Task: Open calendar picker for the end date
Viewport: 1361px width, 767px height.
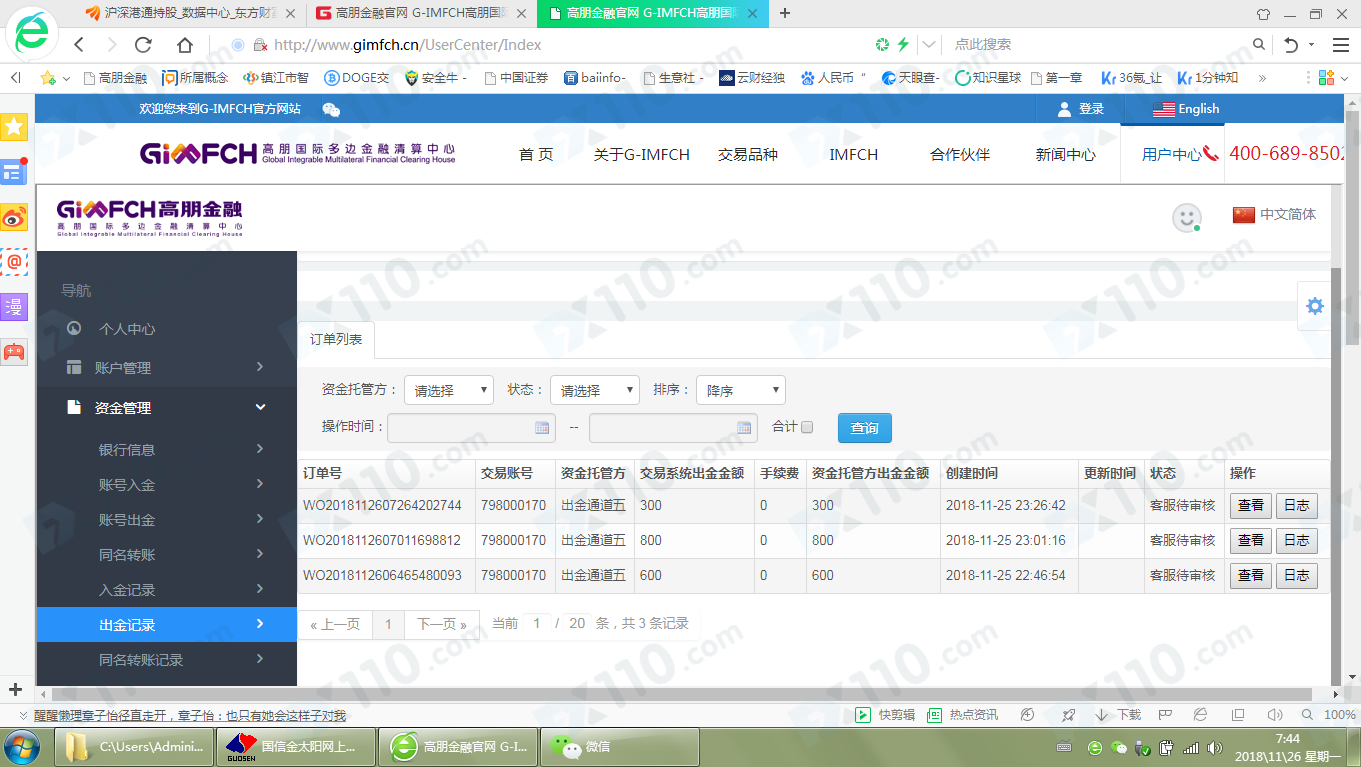Action: (x=744, y=427)
